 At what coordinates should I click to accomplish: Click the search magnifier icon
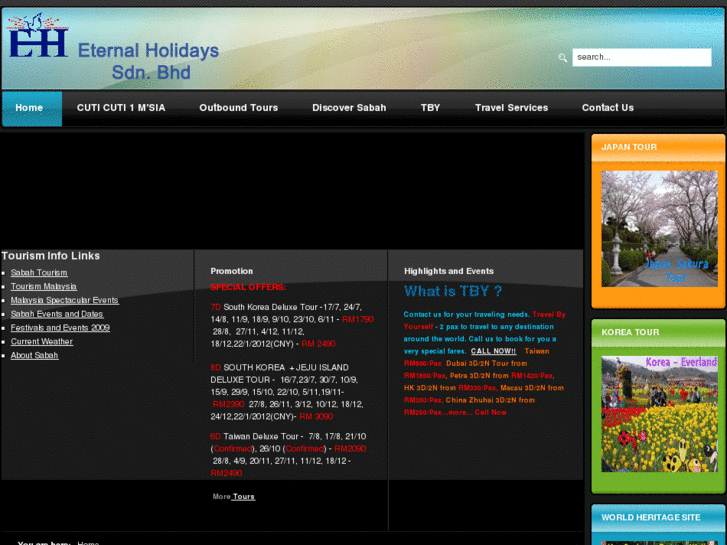562,58
